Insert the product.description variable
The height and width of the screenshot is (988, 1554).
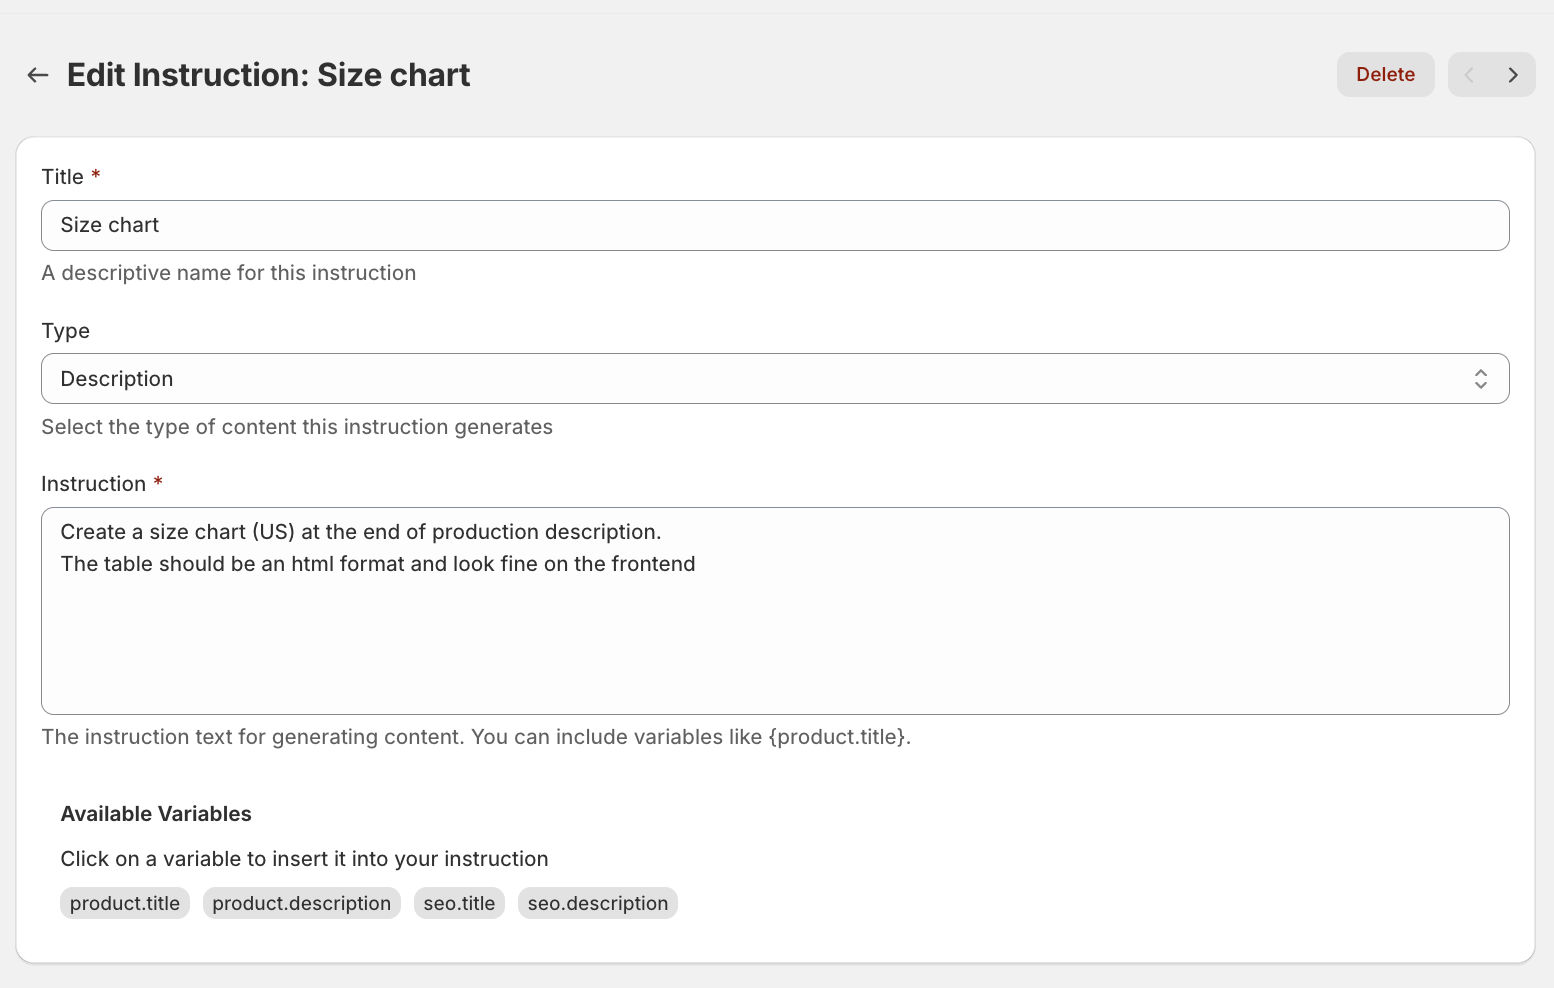(x=301, y=903)
